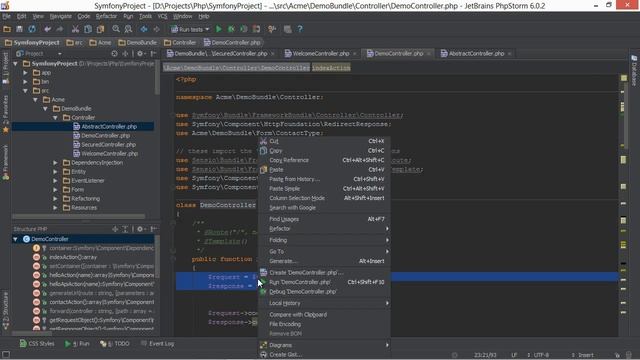The width and height of the screenshot is (640, 360).
Task: Click the Forward navigation arrow icon
Action: coord(156,29)
